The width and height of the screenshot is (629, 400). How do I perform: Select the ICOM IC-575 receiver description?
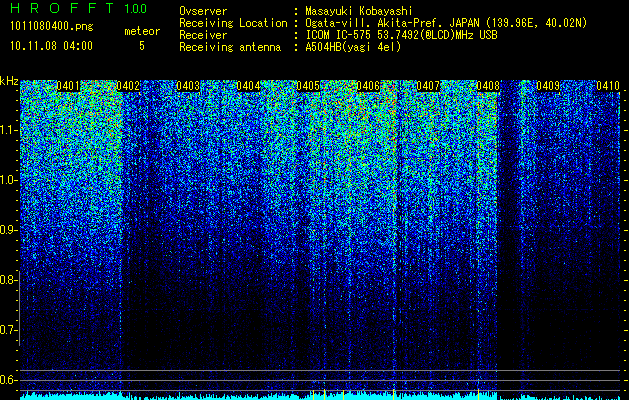point(401,35)
